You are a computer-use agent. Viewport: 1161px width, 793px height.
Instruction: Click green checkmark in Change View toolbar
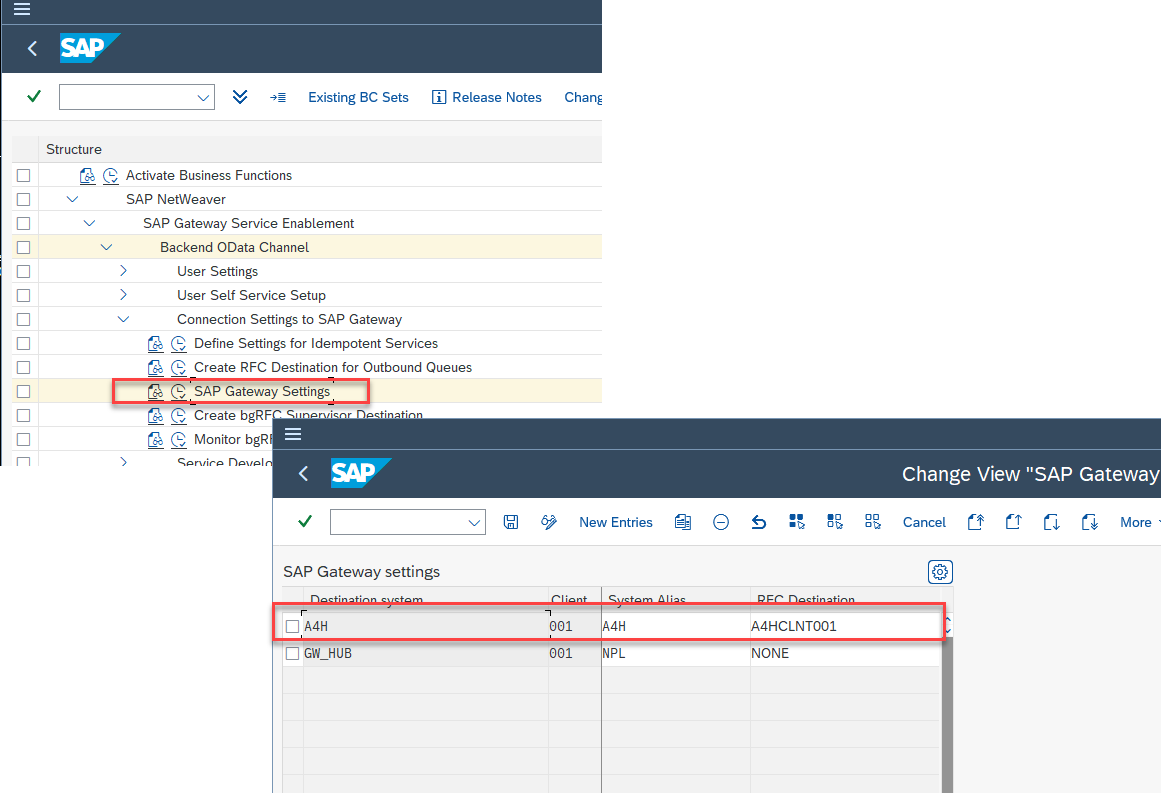[305, 521]
